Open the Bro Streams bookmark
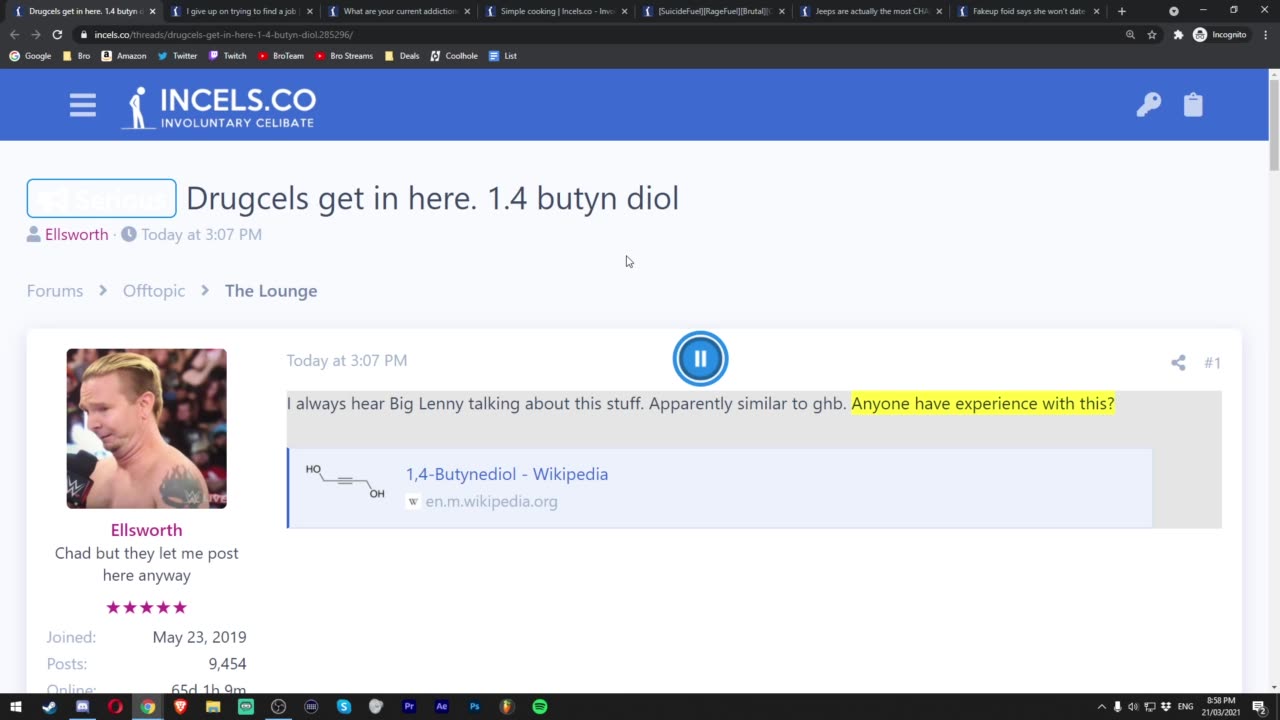This screenshot has height=720, width=1280. click(x=343, y=56)
